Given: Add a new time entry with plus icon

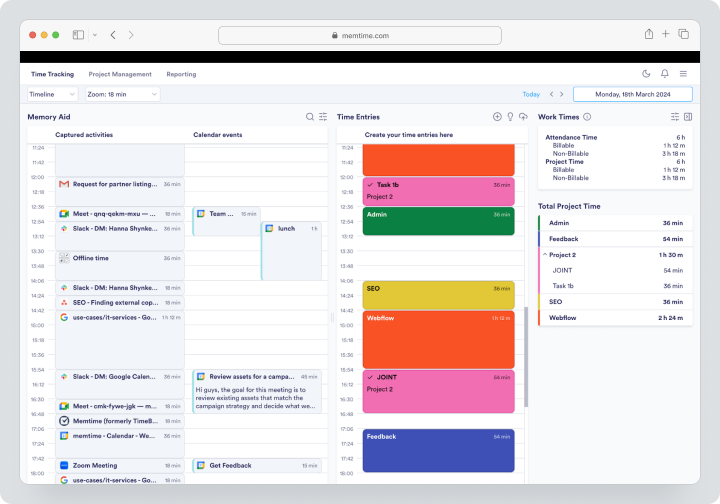Looking at the screenshot, I should coord(497,117).
